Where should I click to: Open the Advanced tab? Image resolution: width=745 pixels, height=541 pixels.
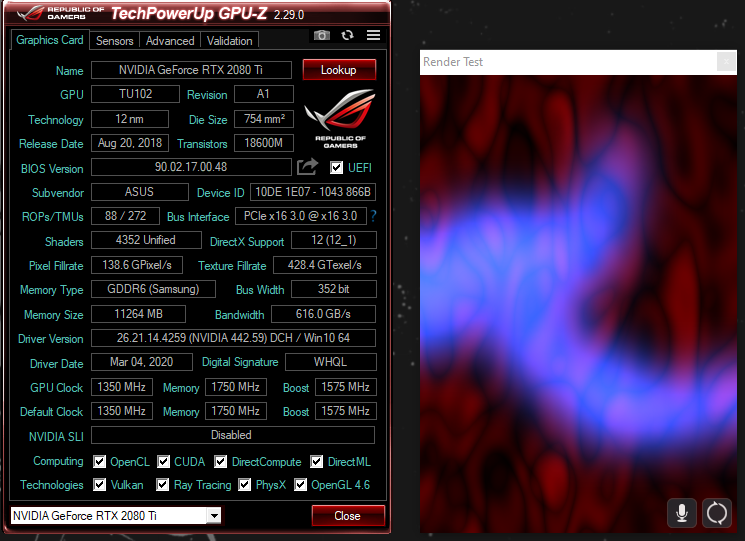(x=170, y=41)
